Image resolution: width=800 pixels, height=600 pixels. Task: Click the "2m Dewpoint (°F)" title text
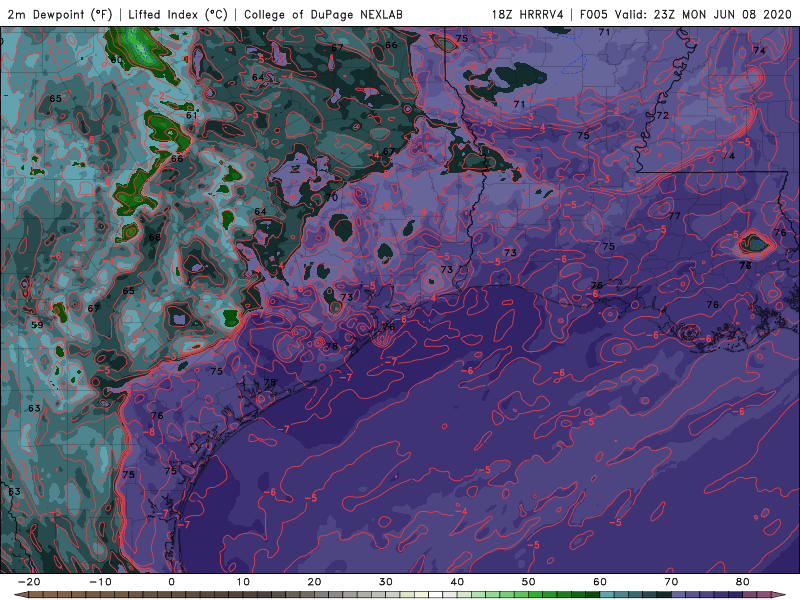point(60,15)
